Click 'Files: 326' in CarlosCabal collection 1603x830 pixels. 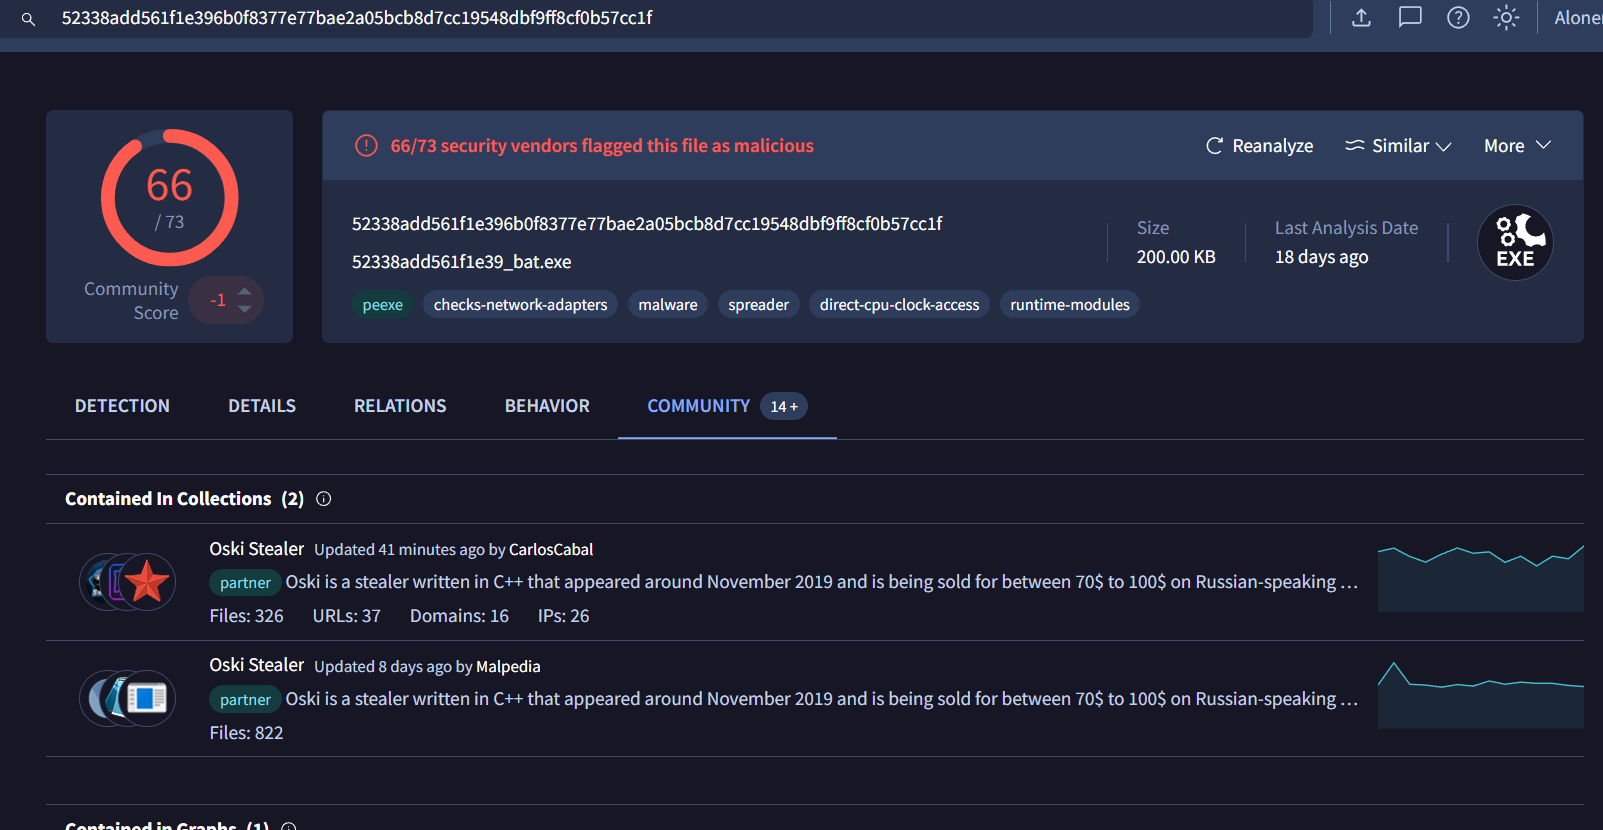pyautogui.click(x=246, y=616)
